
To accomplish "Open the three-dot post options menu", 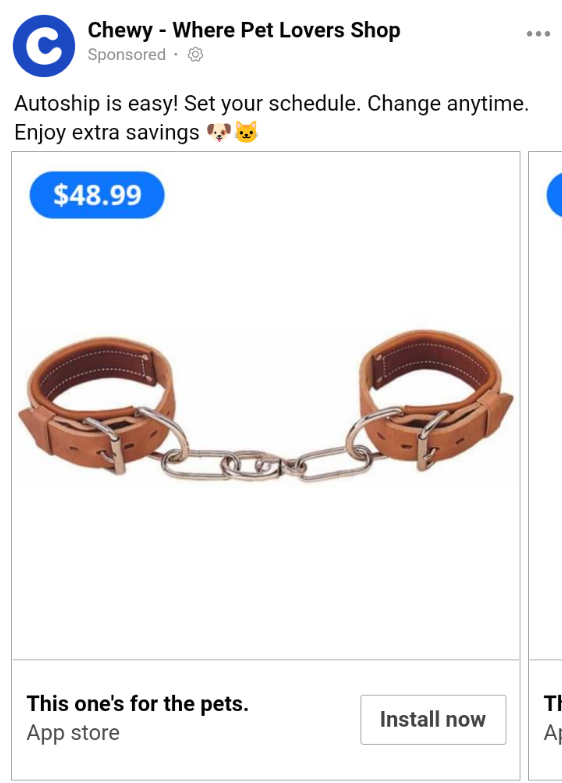I will [538, 34].
